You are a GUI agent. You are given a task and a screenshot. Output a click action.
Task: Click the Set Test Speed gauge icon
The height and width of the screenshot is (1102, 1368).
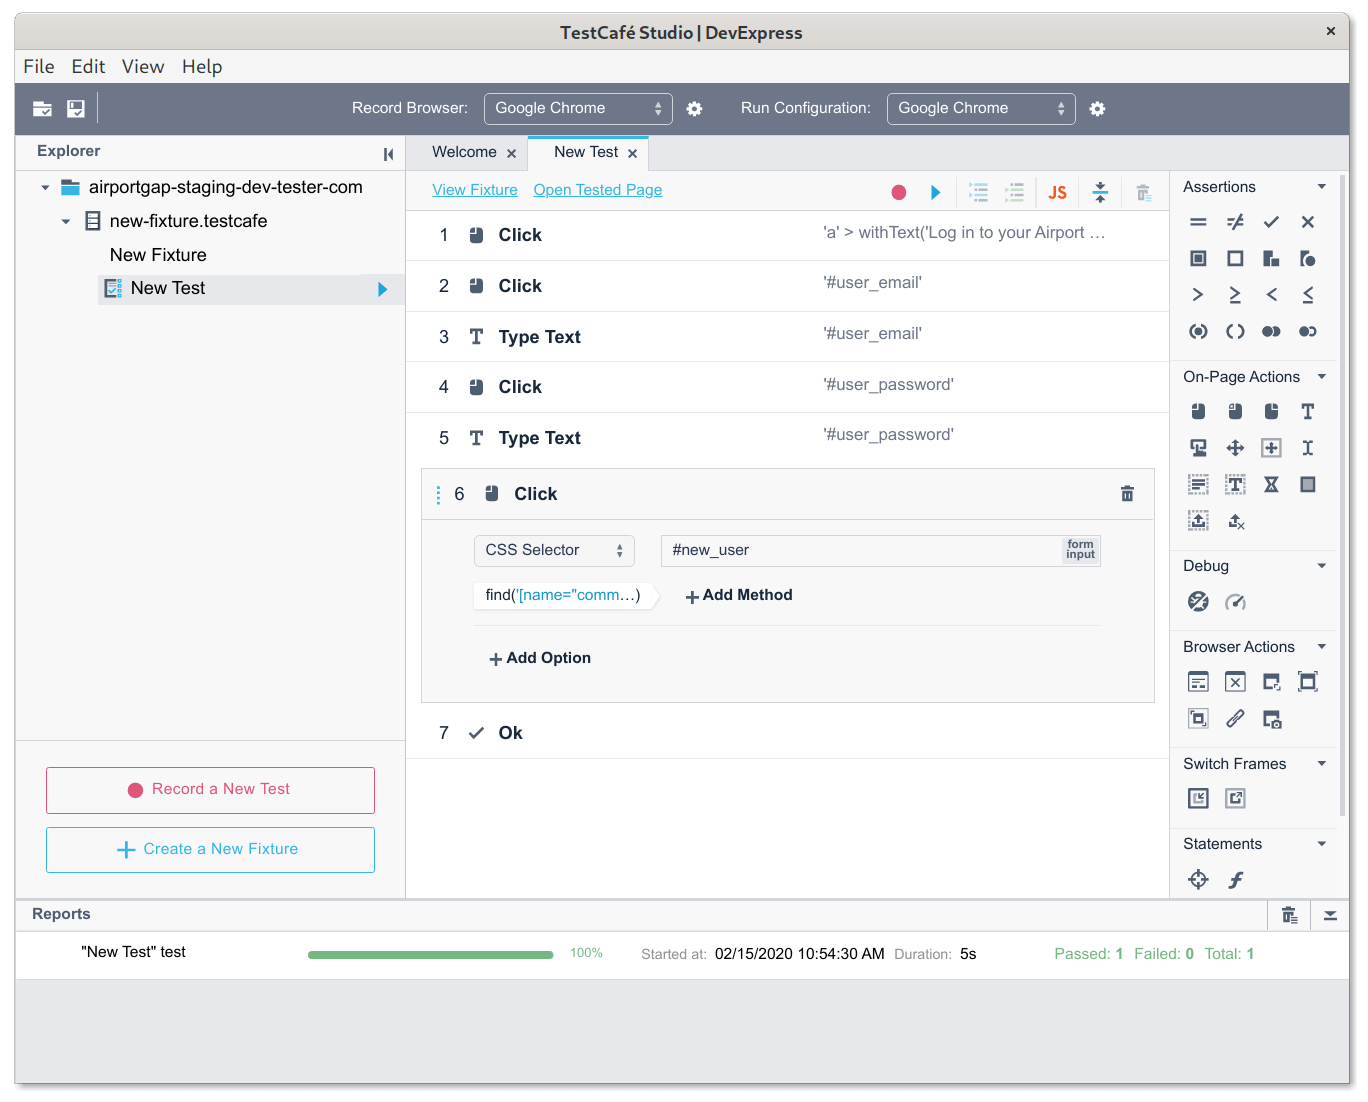(1236, 602)
